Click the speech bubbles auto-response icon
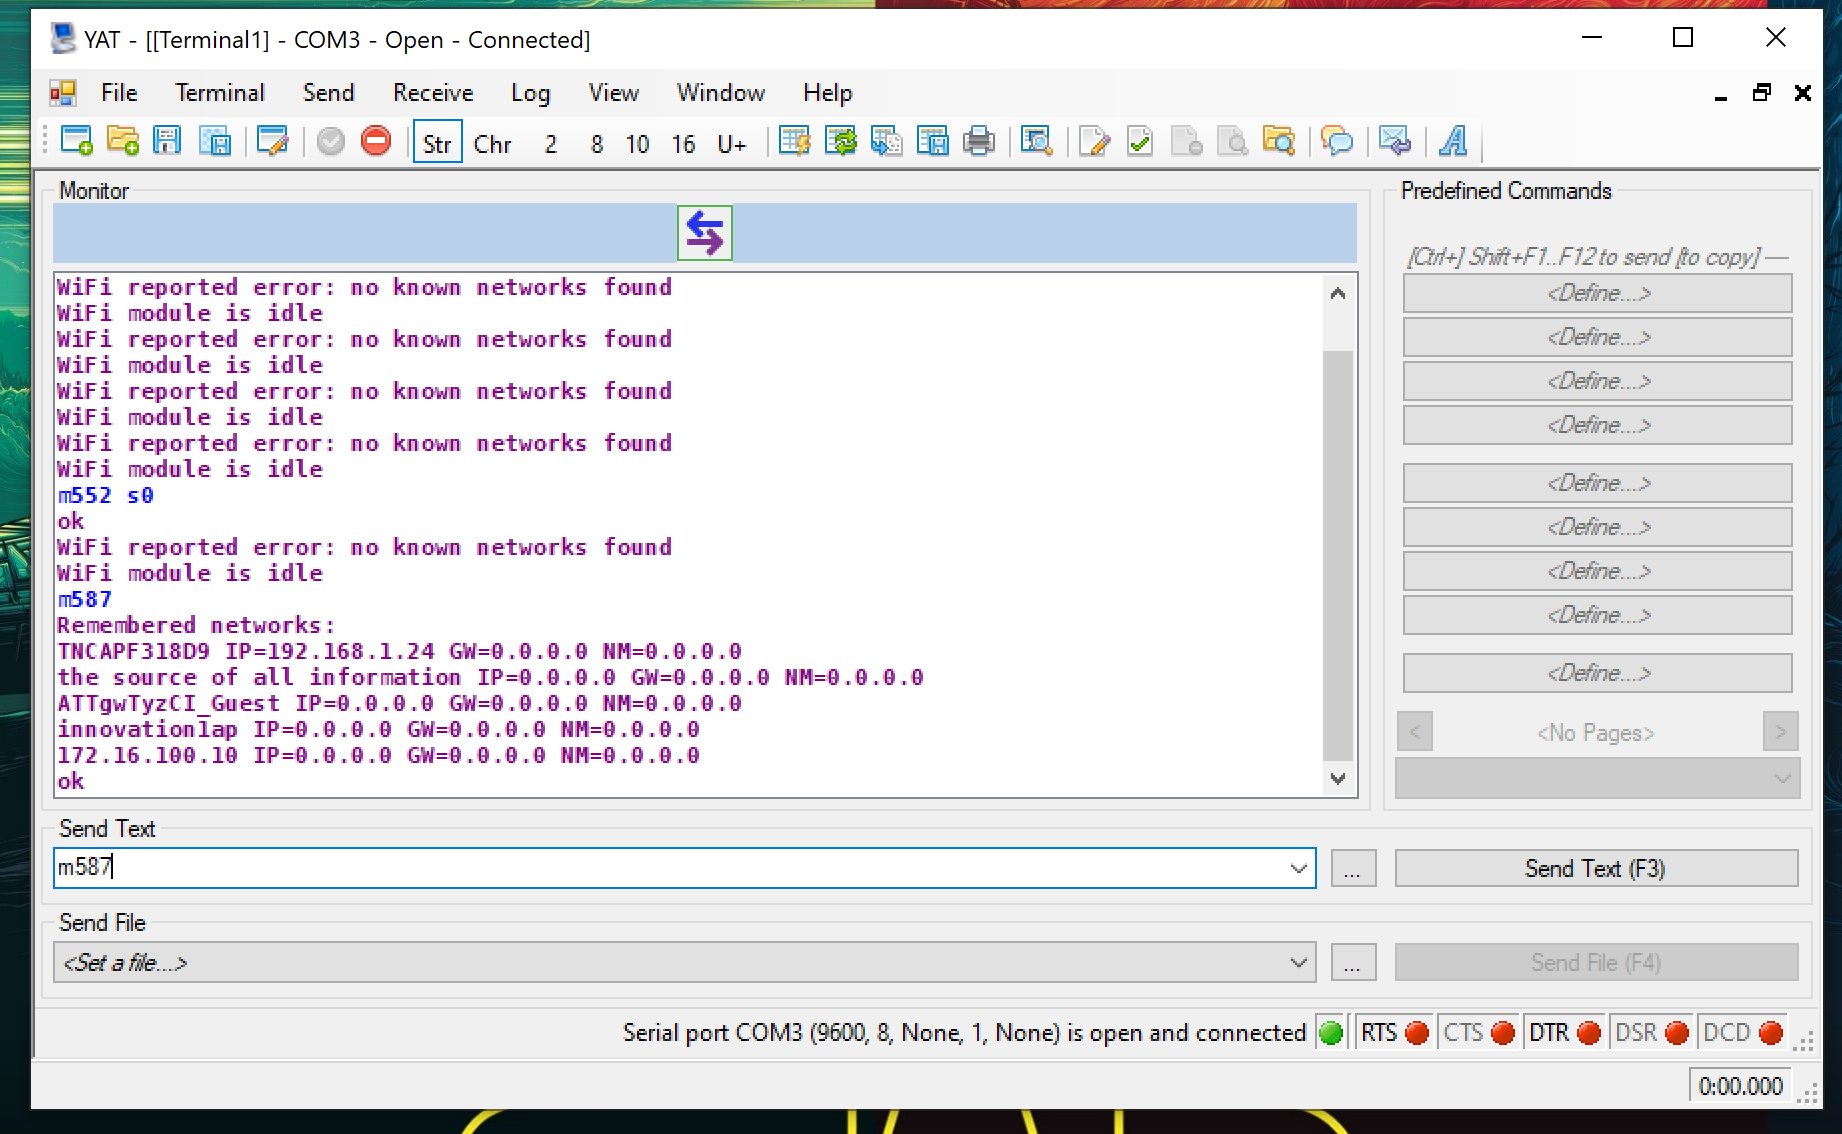Viewport: 1842px width, 1134px height. (x=1337, y=142)
